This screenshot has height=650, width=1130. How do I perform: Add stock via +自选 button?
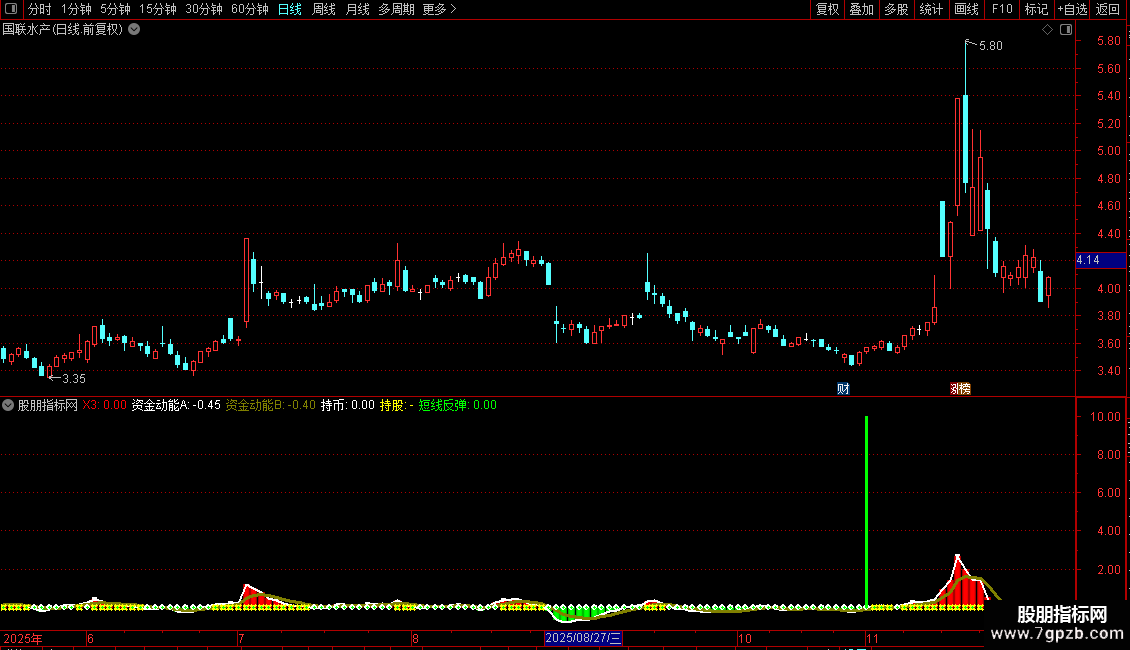pyautogui.click(x=1072, y=9)
